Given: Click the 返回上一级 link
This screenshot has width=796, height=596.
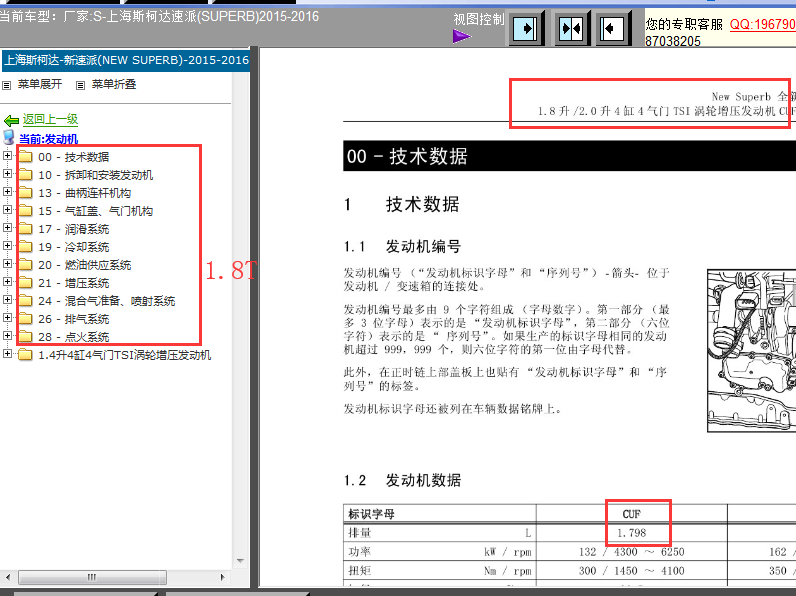Looking at the screenshot, I should [50, 119].
